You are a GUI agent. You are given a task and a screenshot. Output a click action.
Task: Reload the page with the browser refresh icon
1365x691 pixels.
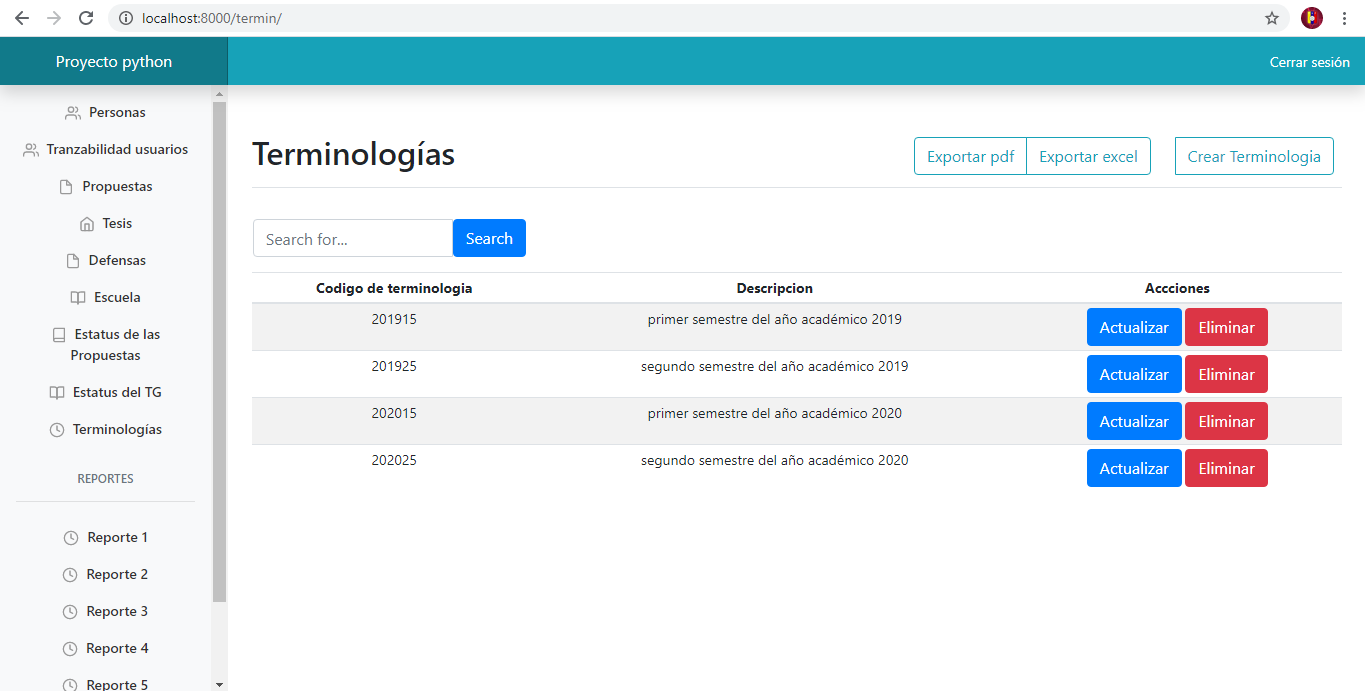click(x=86, y=18)
